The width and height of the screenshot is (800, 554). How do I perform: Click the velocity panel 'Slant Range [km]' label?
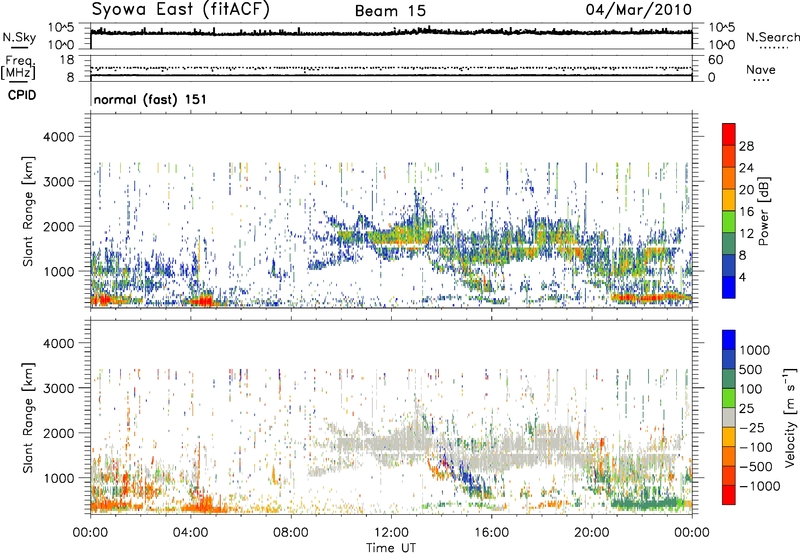tap(28, 417)
